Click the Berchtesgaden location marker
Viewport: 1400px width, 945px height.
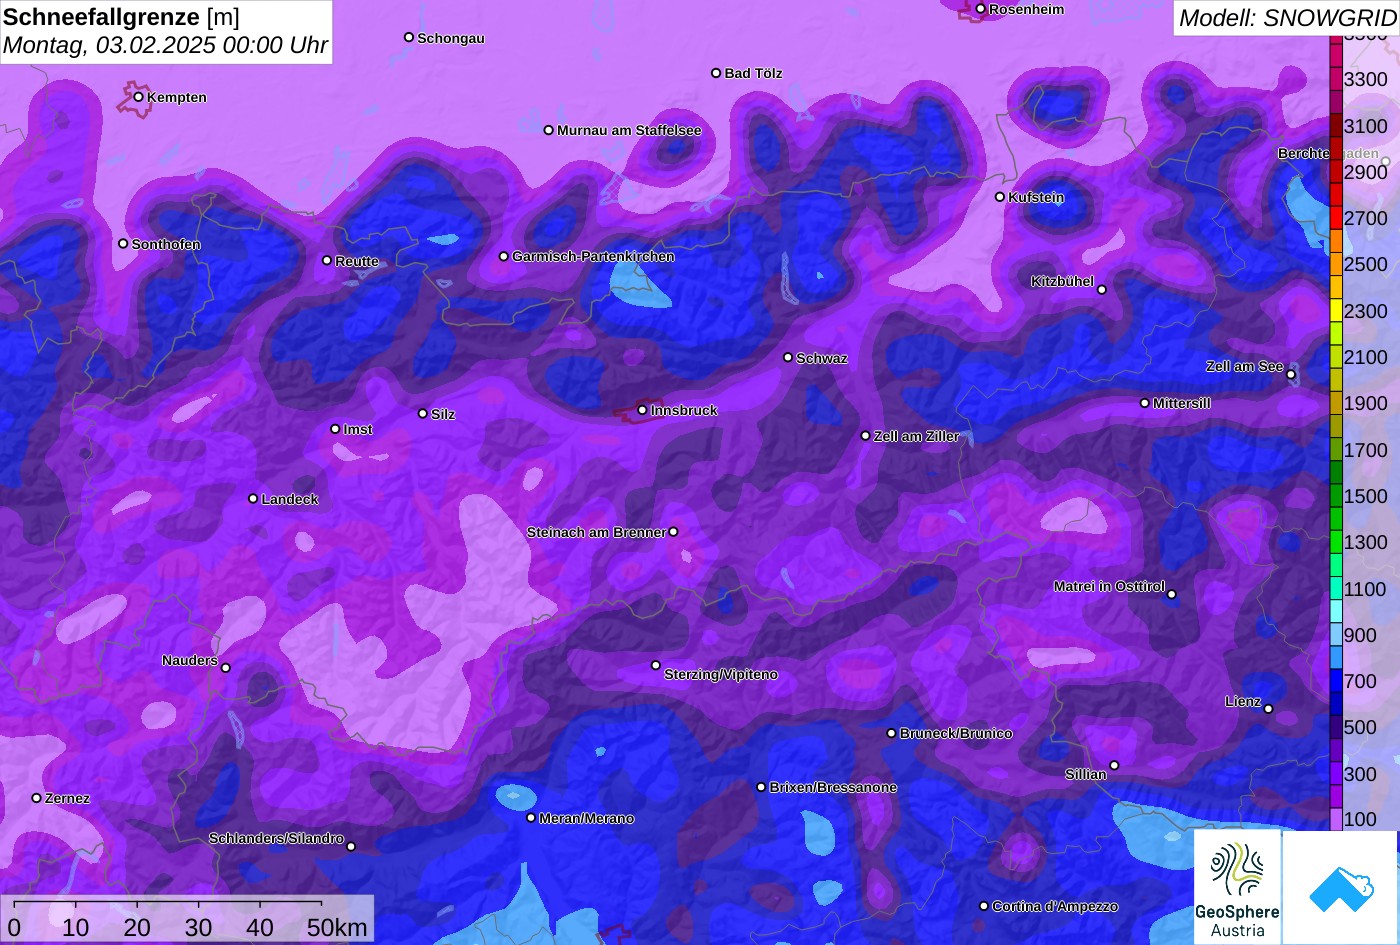pyautogui.click(x=1386, y=161)
